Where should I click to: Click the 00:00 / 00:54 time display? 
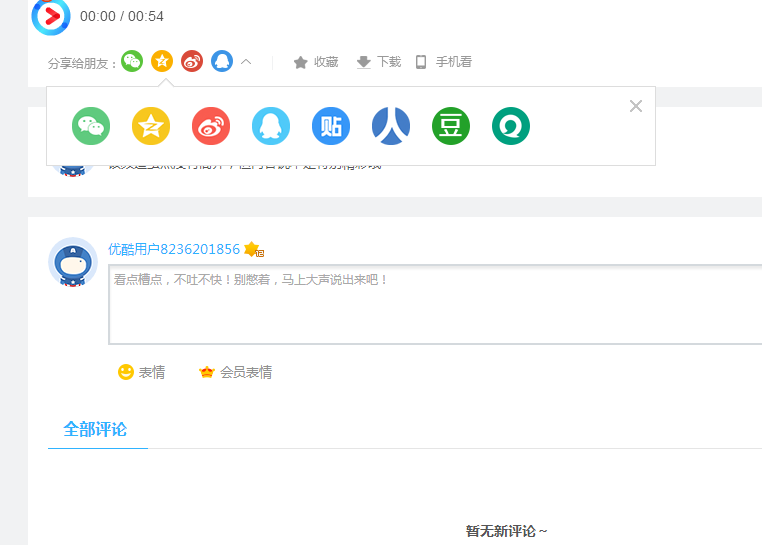122,17
